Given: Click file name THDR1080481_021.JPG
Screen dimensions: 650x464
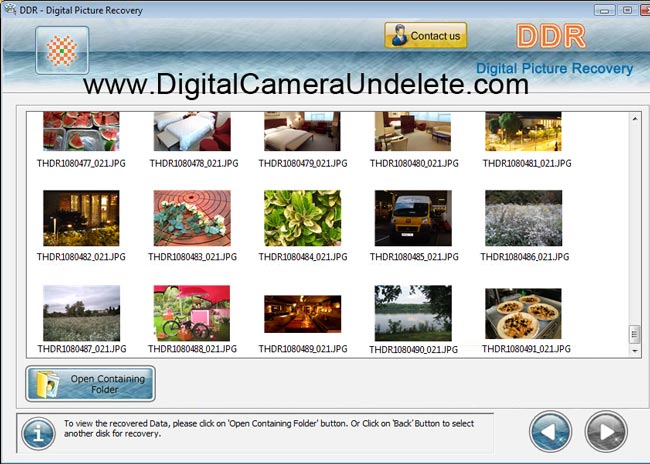Looking at the screenshot, I should pyautogui.click(x=527, y=163).
